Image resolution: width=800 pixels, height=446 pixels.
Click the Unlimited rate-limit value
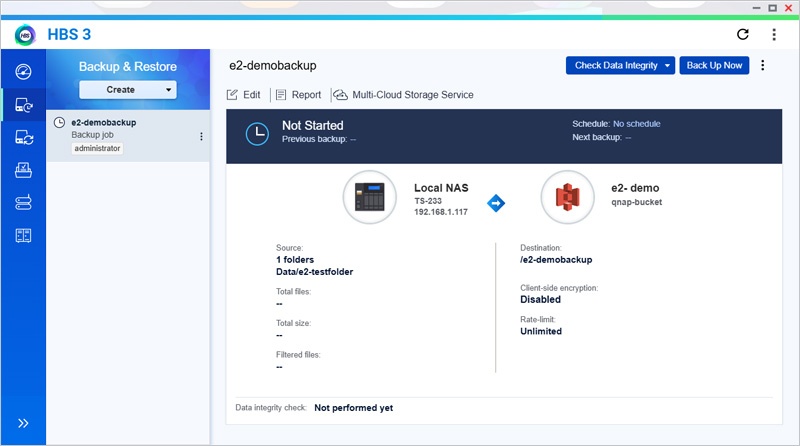click(x=541, y=331)
